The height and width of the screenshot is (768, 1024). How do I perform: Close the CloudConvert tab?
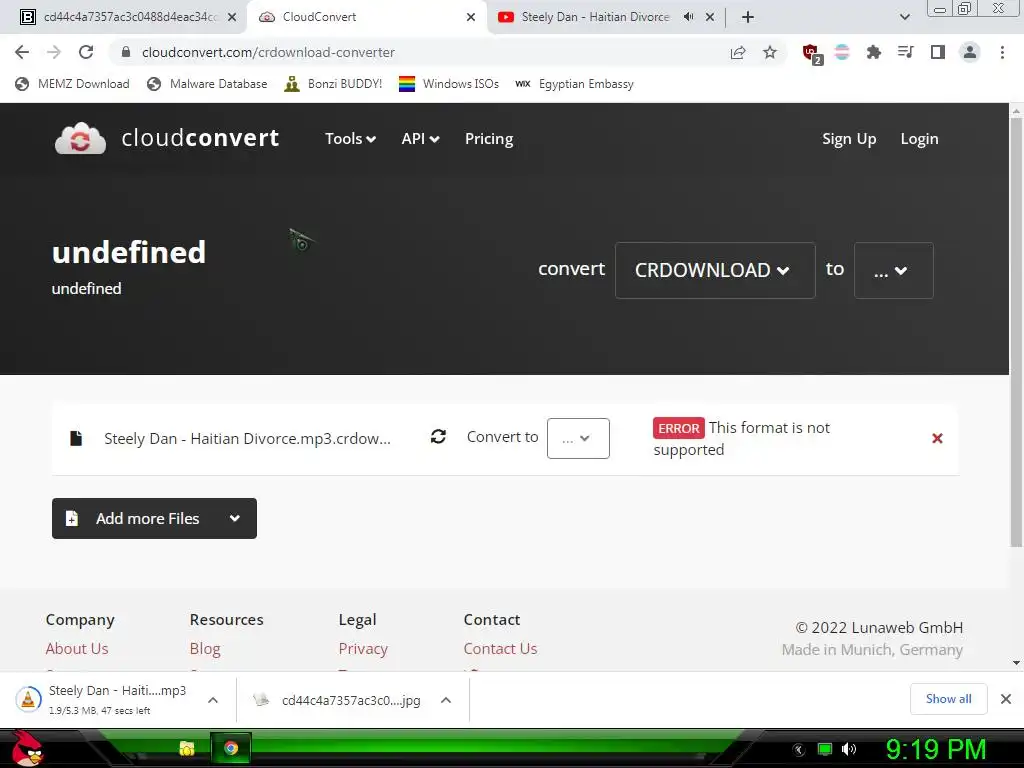click(471, 17)
